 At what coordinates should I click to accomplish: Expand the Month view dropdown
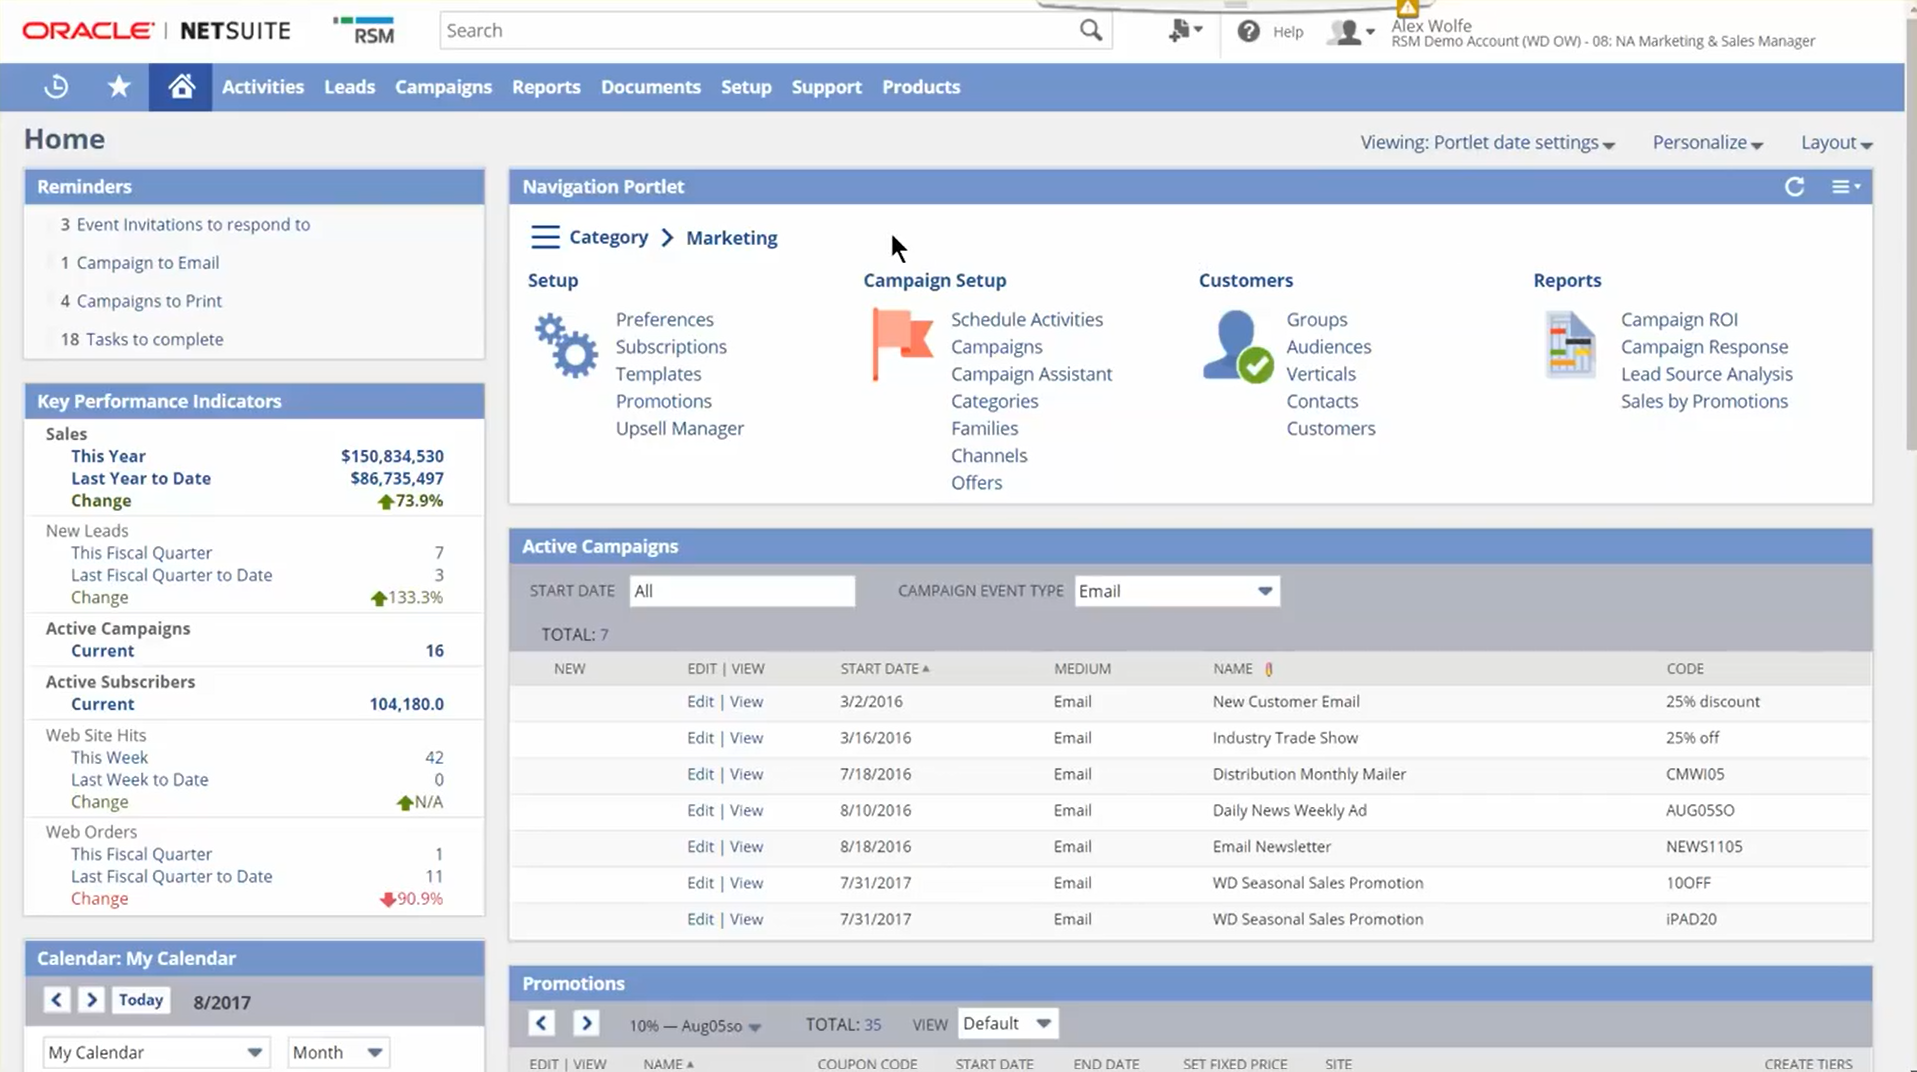(337, 1052)
